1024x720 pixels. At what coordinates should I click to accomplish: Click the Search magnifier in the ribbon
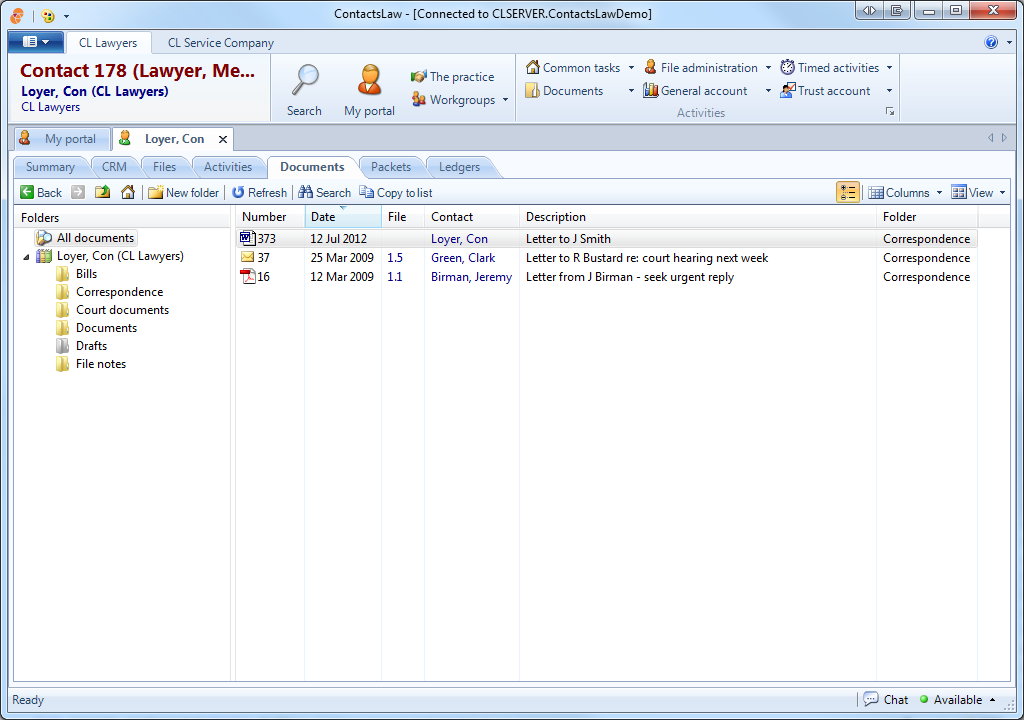pyautogui.click(x=304, y=90)
